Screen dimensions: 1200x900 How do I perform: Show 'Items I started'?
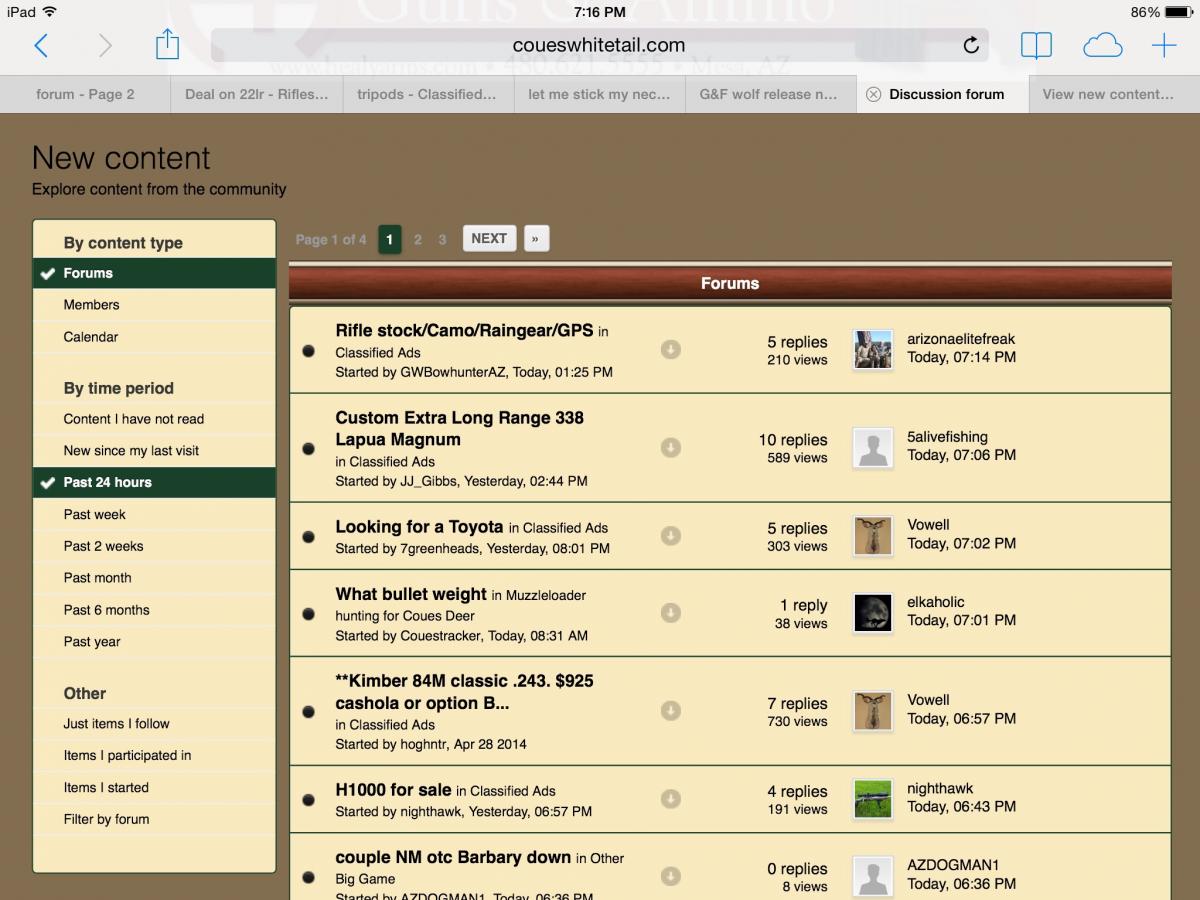coord(154,788)
